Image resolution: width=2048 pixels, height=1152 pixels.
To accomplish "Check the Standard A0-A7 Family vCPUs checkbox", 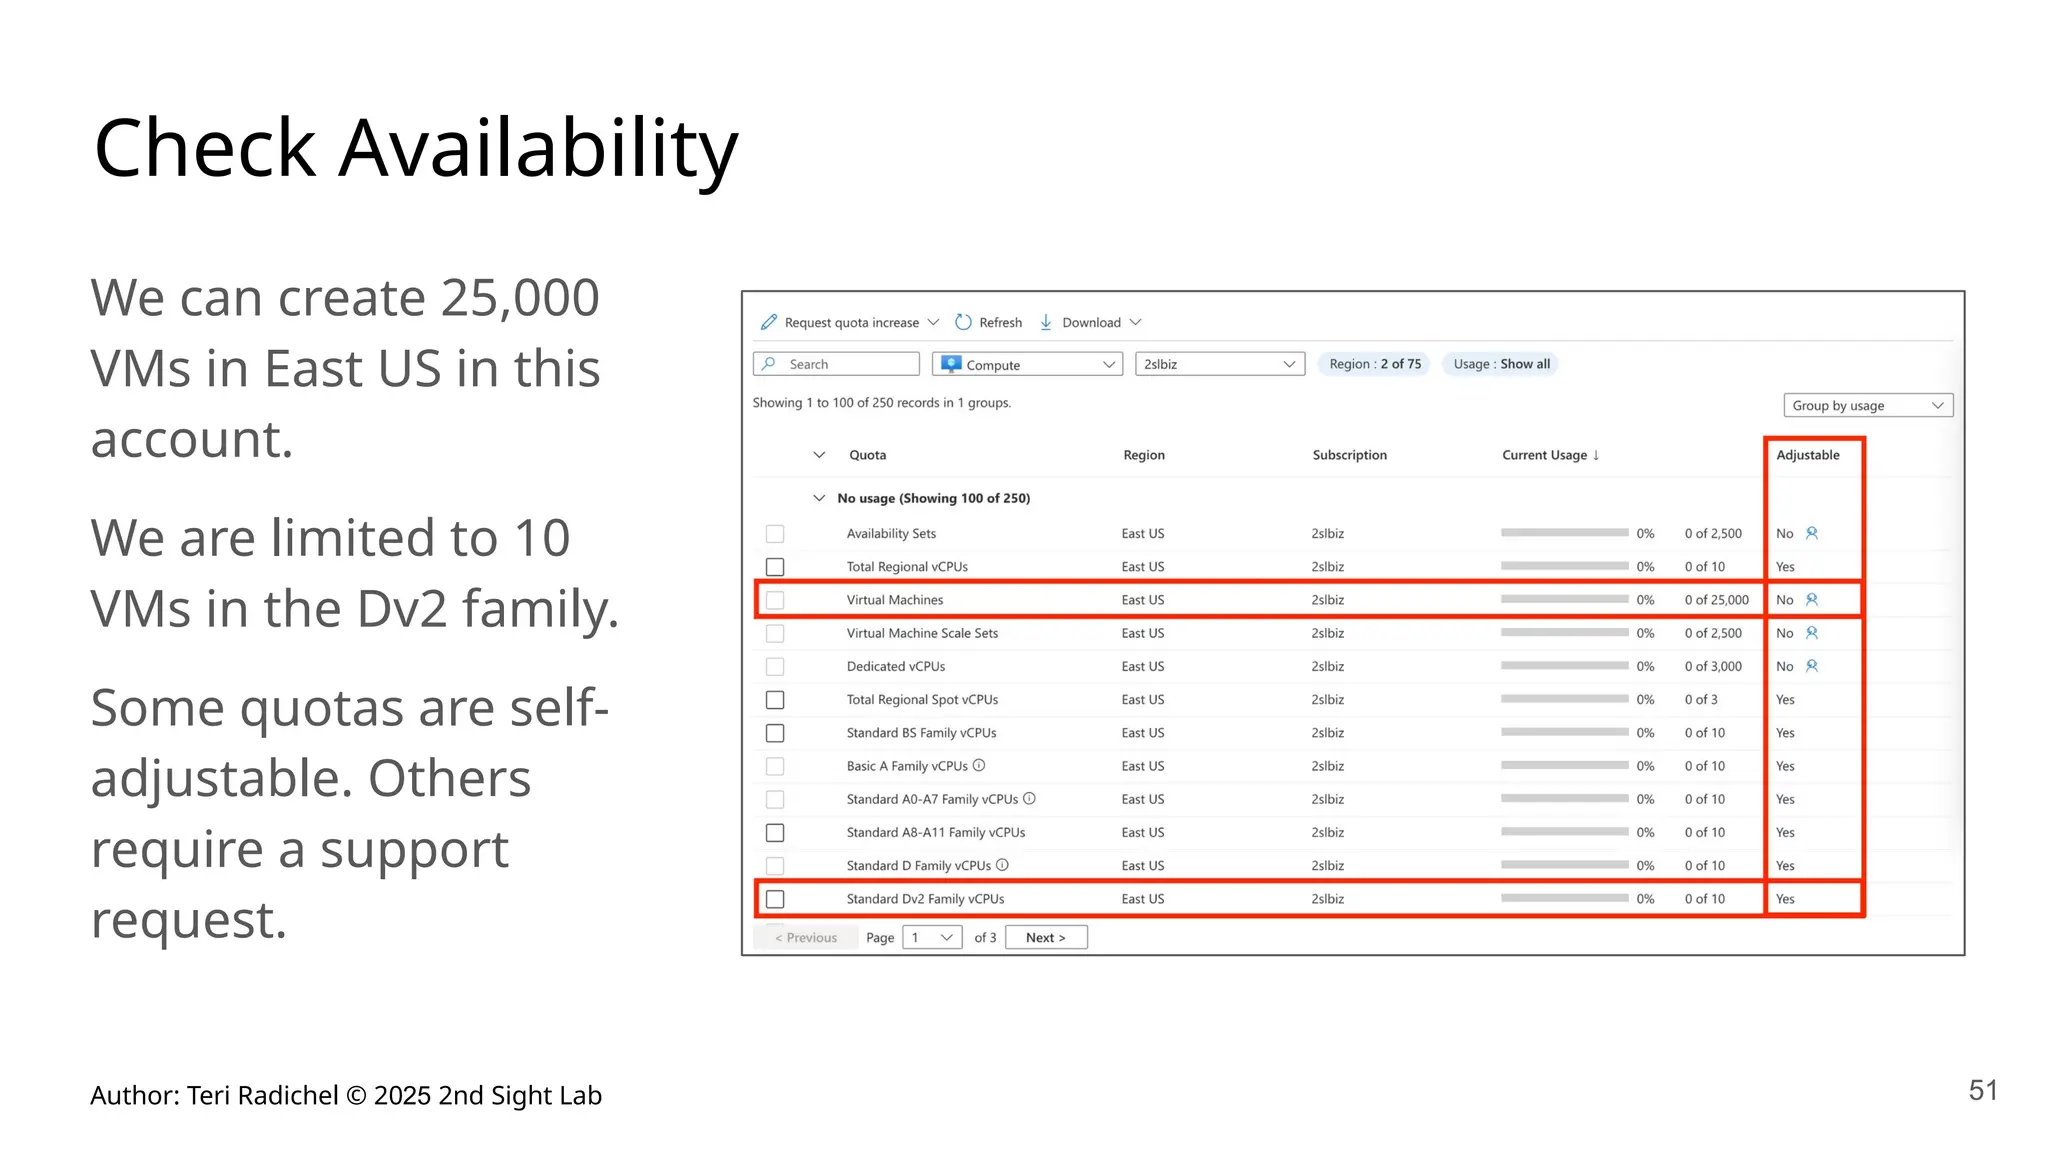I will [775, 800].
